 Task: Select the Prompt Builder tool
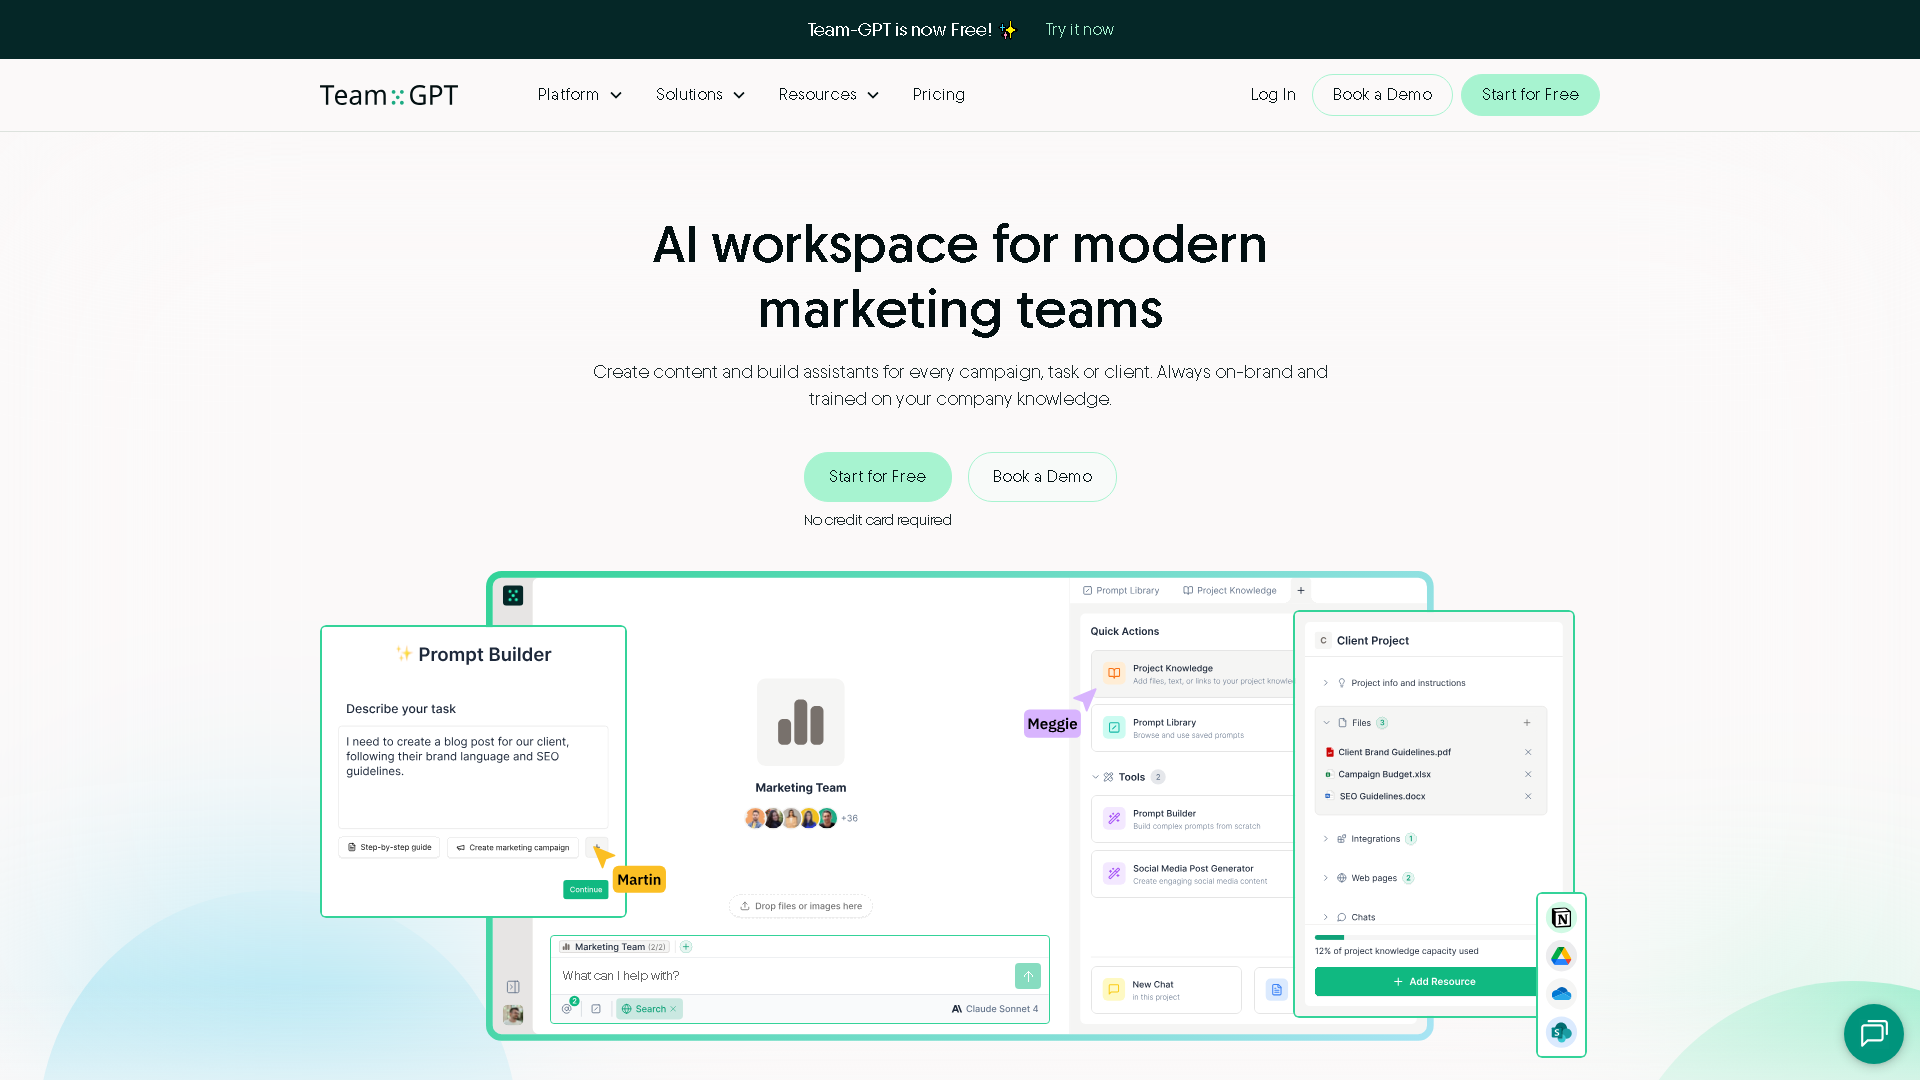[x=1164, y=820]
